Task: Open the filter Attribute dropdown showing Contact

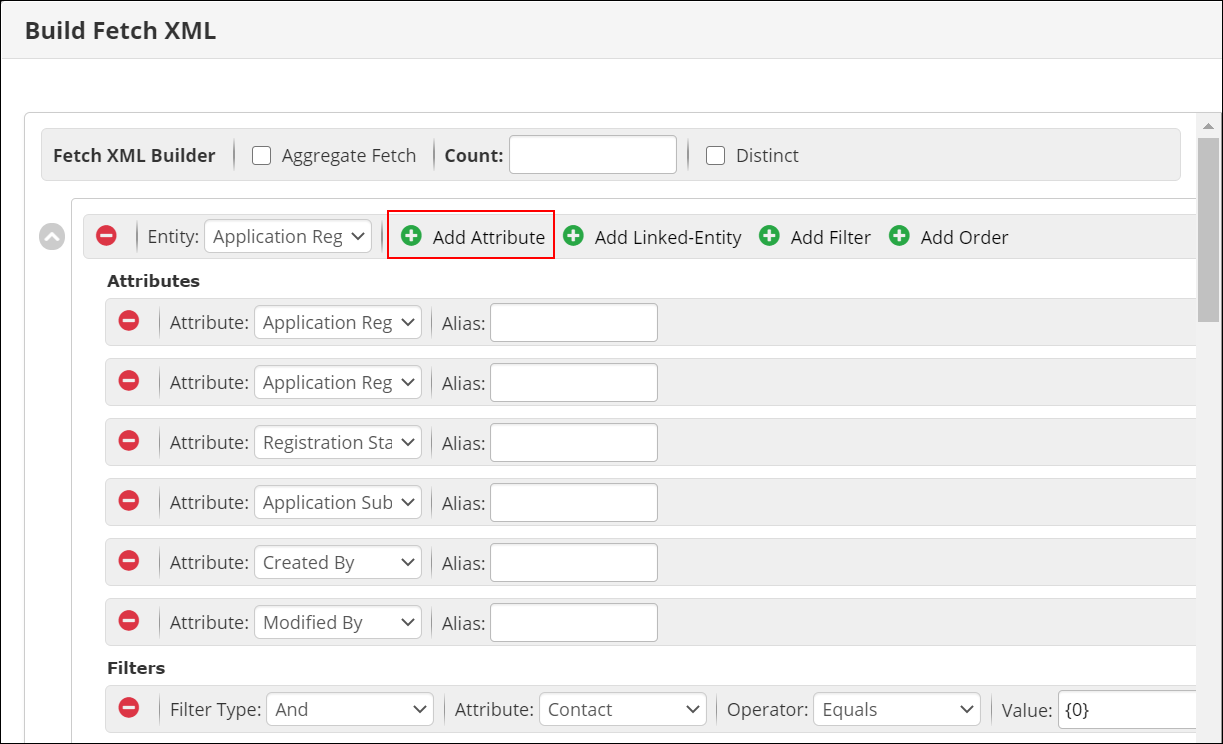Action: point(622,709)
